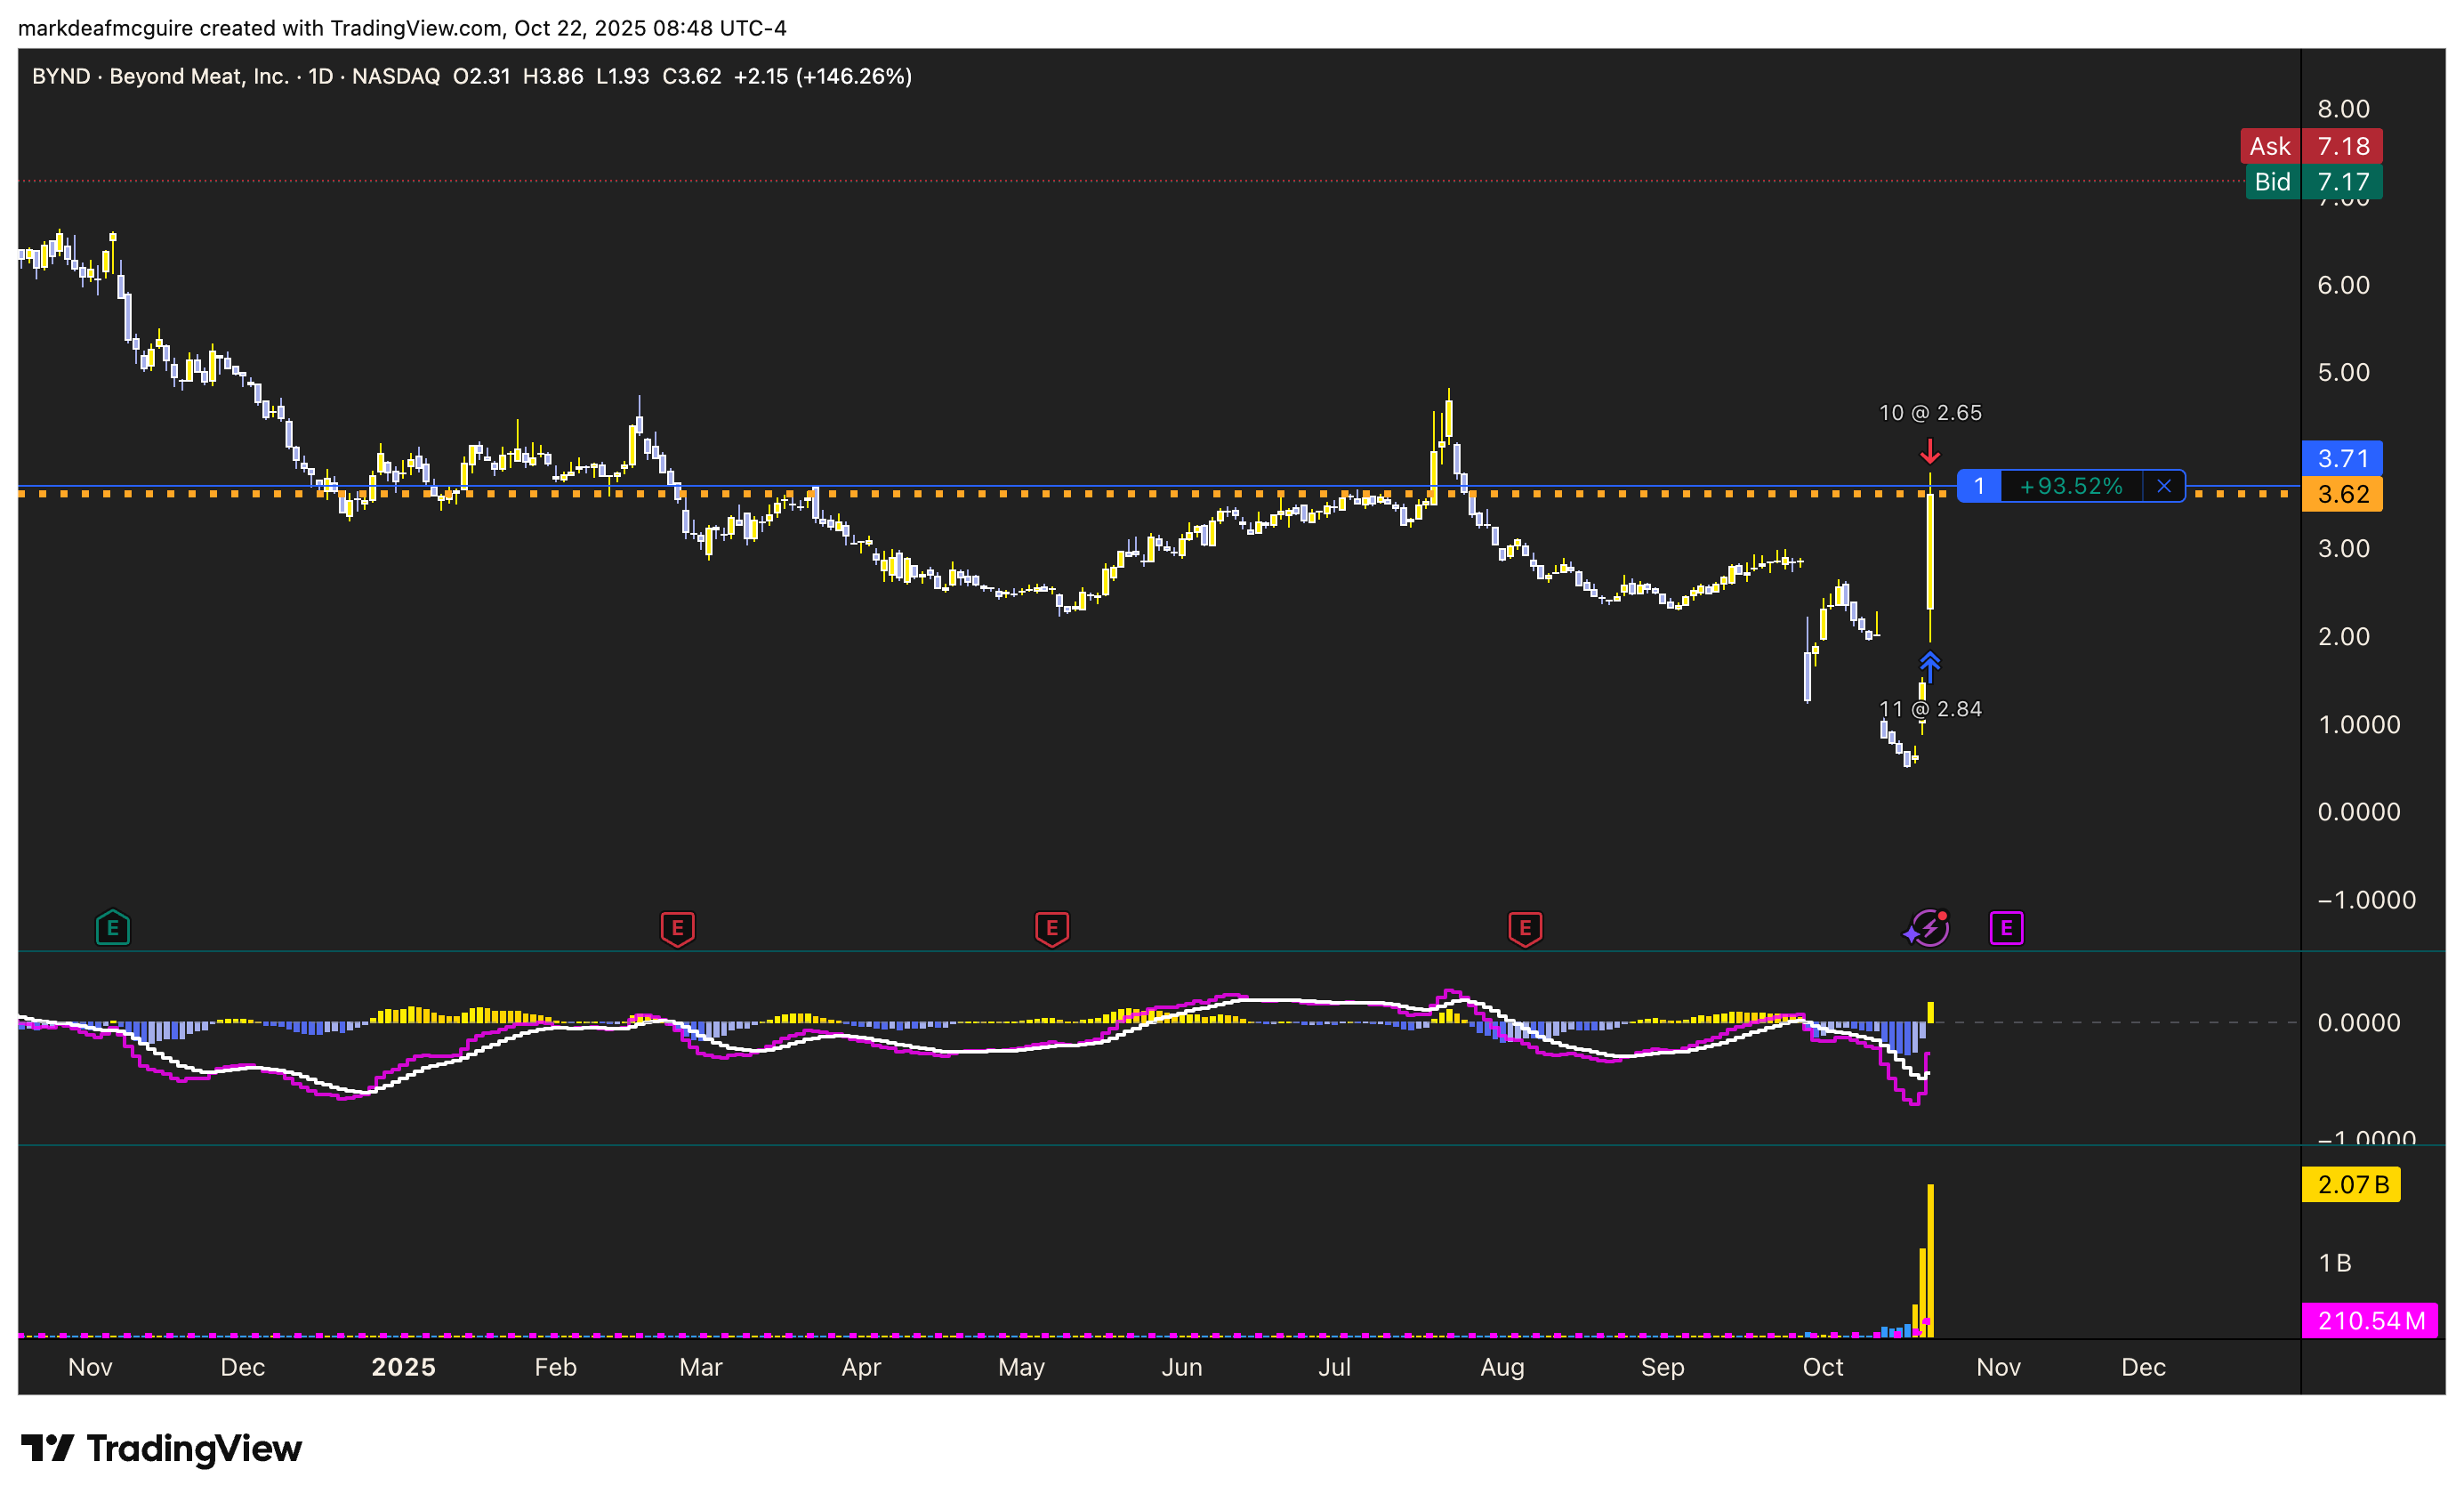This screenshot has height=1502, width=2464.
Task: Click the purple lightning bolt news icon
Action: pyautogui.click(x=1929, y=928)
